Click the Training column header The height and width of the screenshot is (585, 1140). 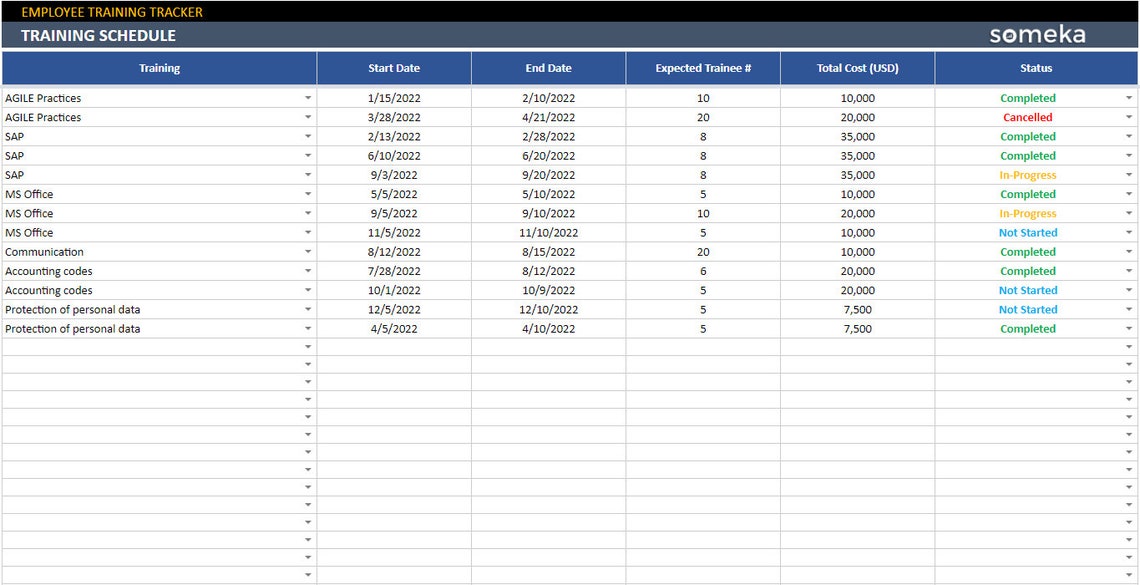(x=159, y=68)
